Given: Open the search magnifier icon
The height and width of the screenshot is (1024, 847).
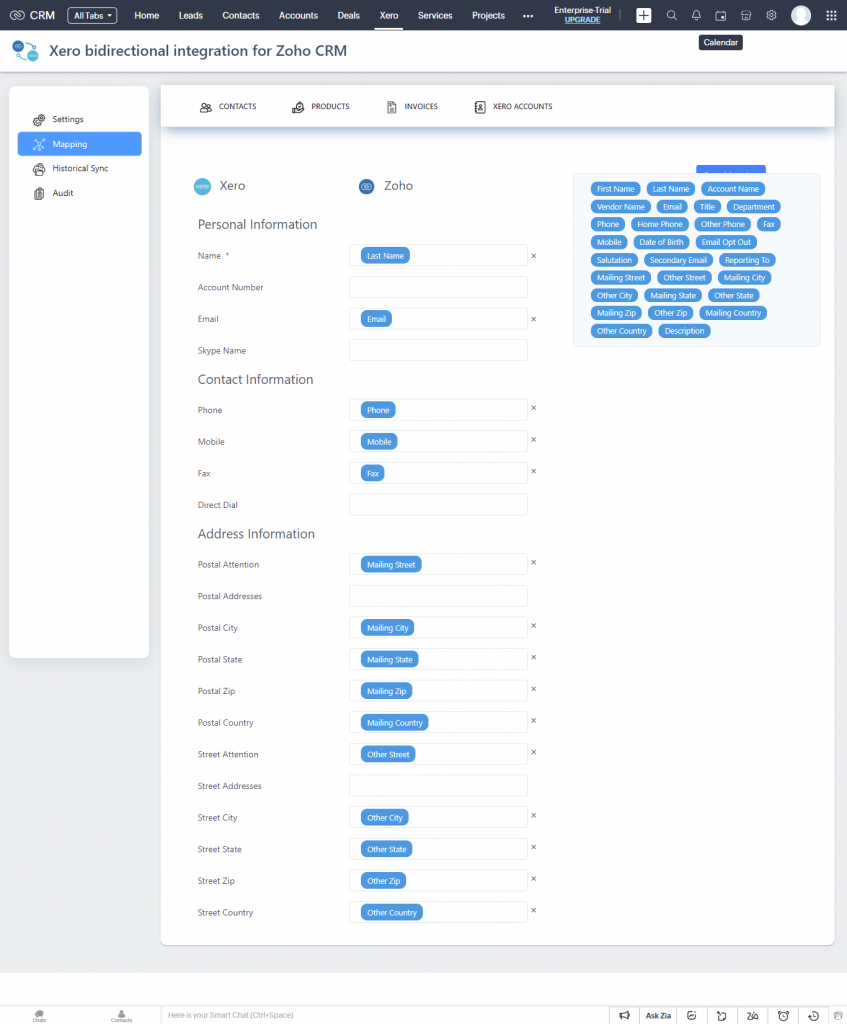Looking at the screenshot, I should point(671,16).
